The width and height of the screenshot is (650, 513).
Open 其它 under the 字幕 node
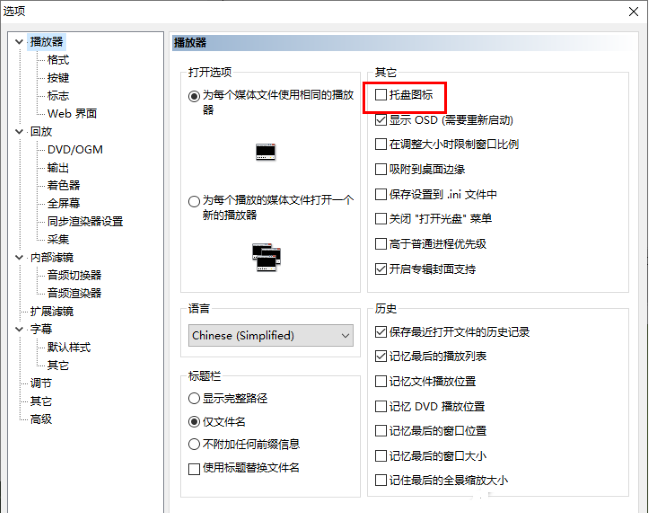click(x=58, y=365)
